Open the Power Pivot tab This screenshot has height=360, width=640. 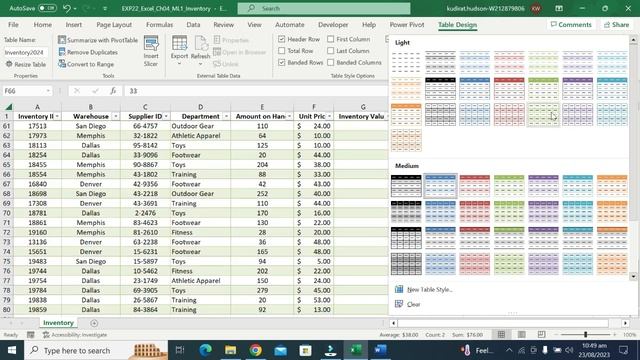pos(407,24)
